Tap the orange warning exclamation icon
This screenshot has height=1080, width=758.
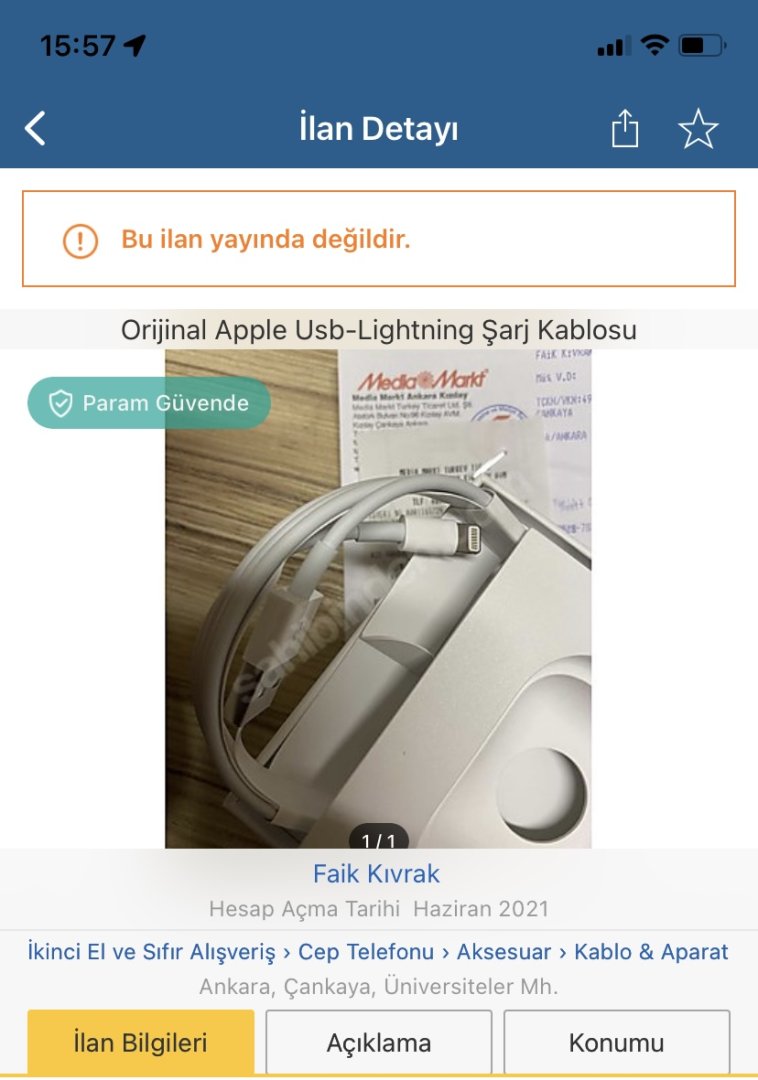81,241
